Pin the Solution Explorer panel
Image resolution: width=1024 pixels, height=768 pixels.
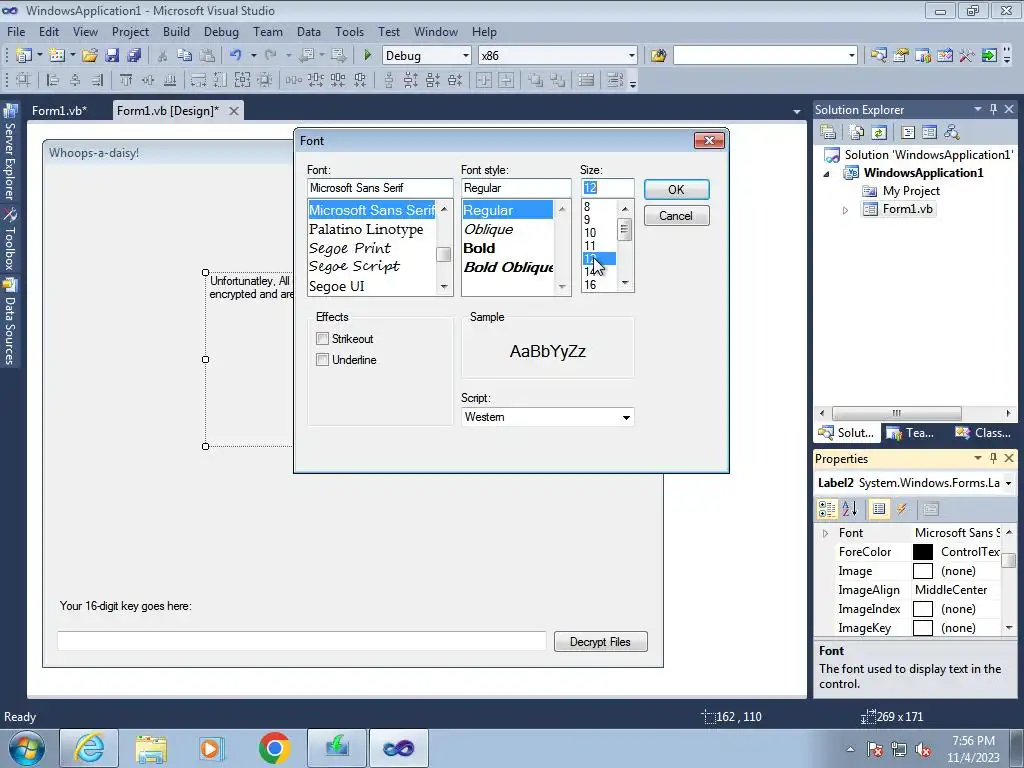[993, 109]
